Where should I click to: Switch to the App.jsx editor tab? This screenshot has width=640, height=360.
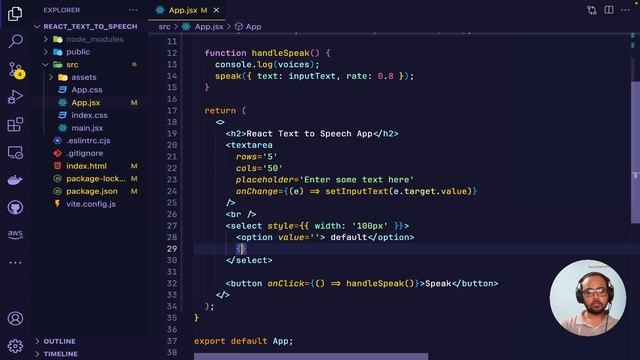(x=187, y=10)
